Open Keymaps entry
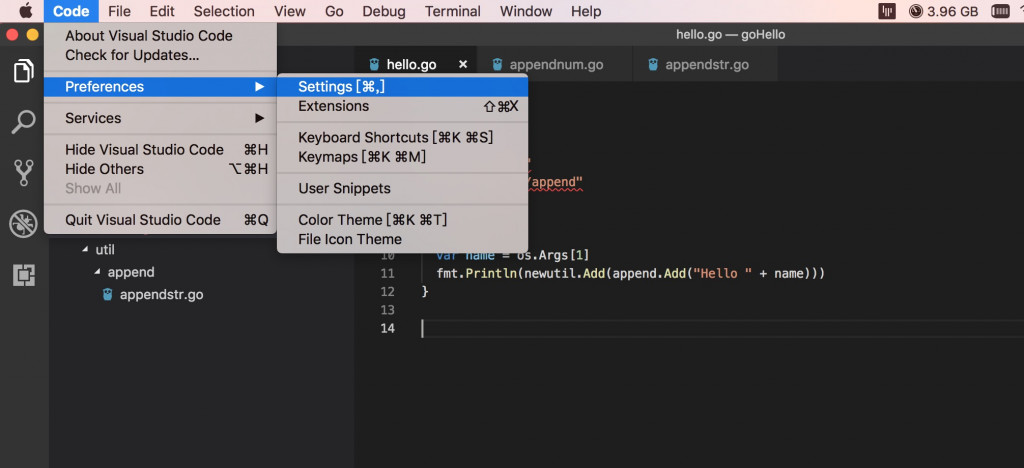Viewport: 1024px width, 468px height. click(x=402, y=157)
